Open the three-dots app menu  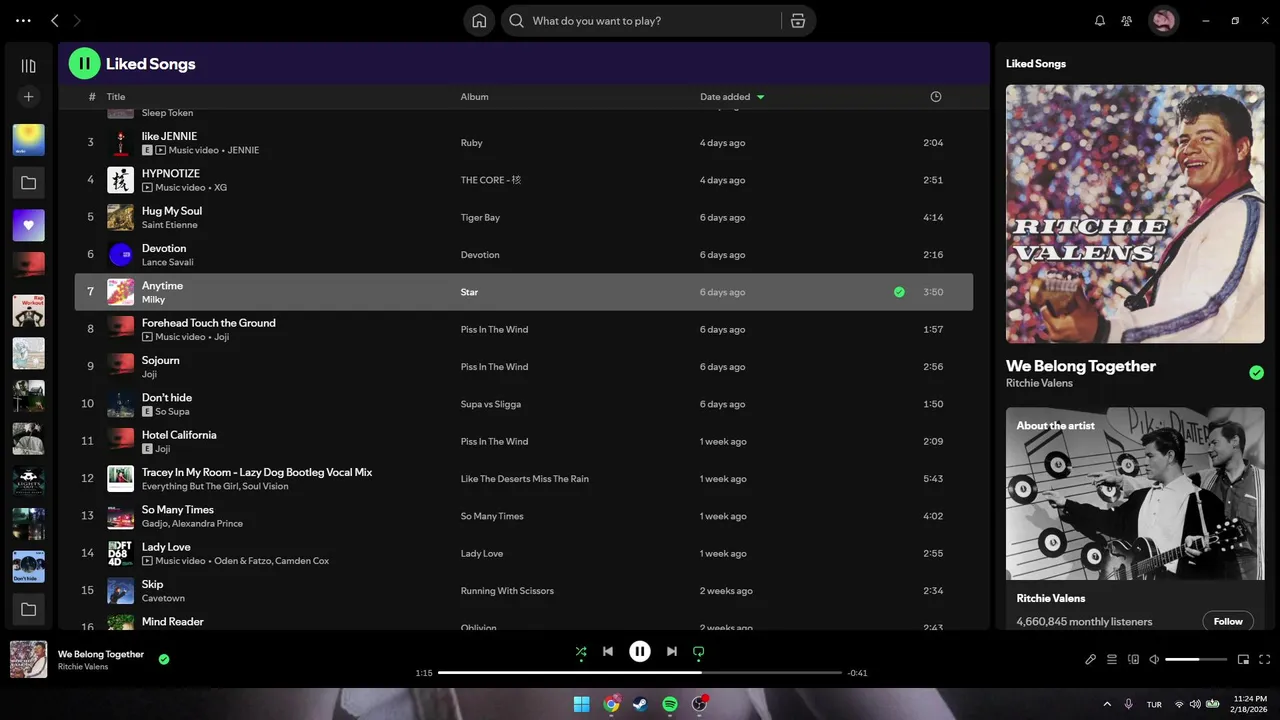23,21
